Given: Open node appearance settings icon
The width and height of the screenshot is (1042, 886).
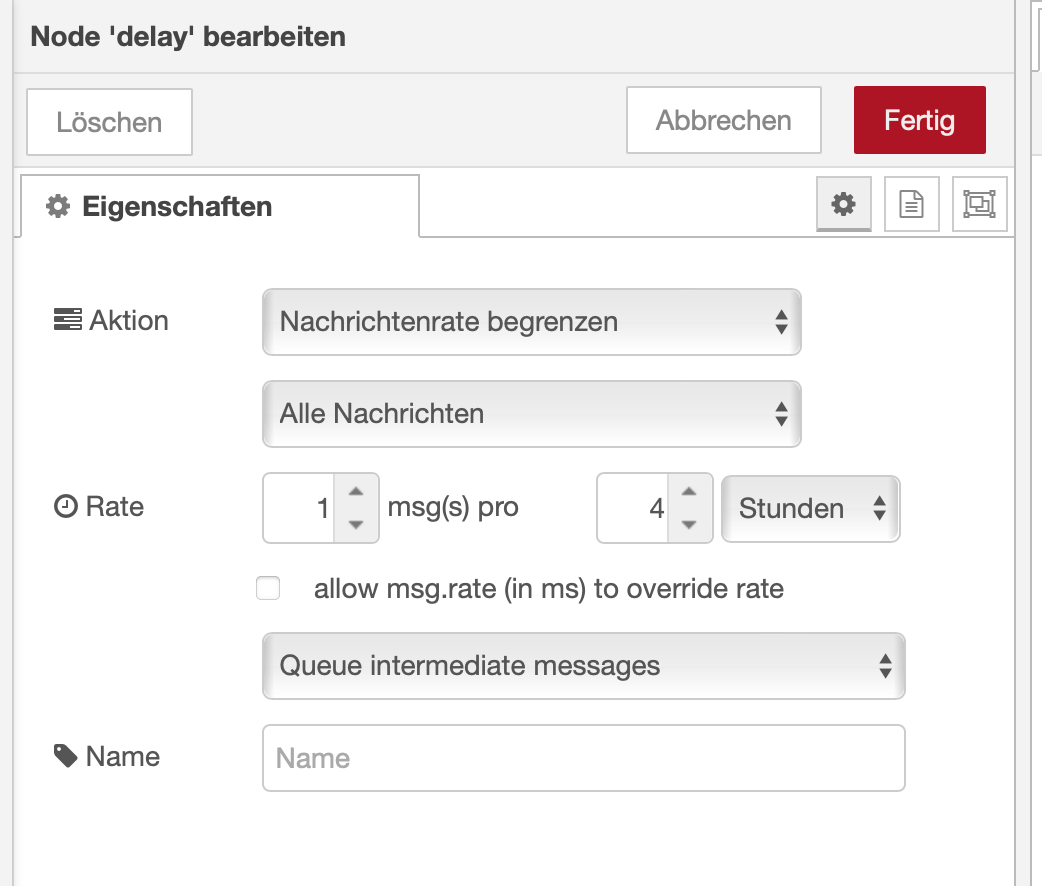Looking at the screenshot, I should [x=979, y=205].
